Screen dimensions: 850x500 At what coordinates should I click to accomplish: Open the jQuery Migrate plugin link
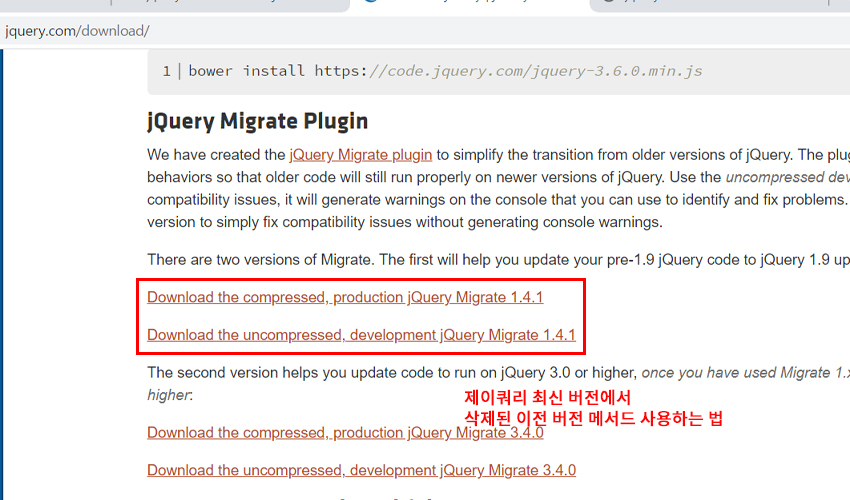(x=360, y=155)
